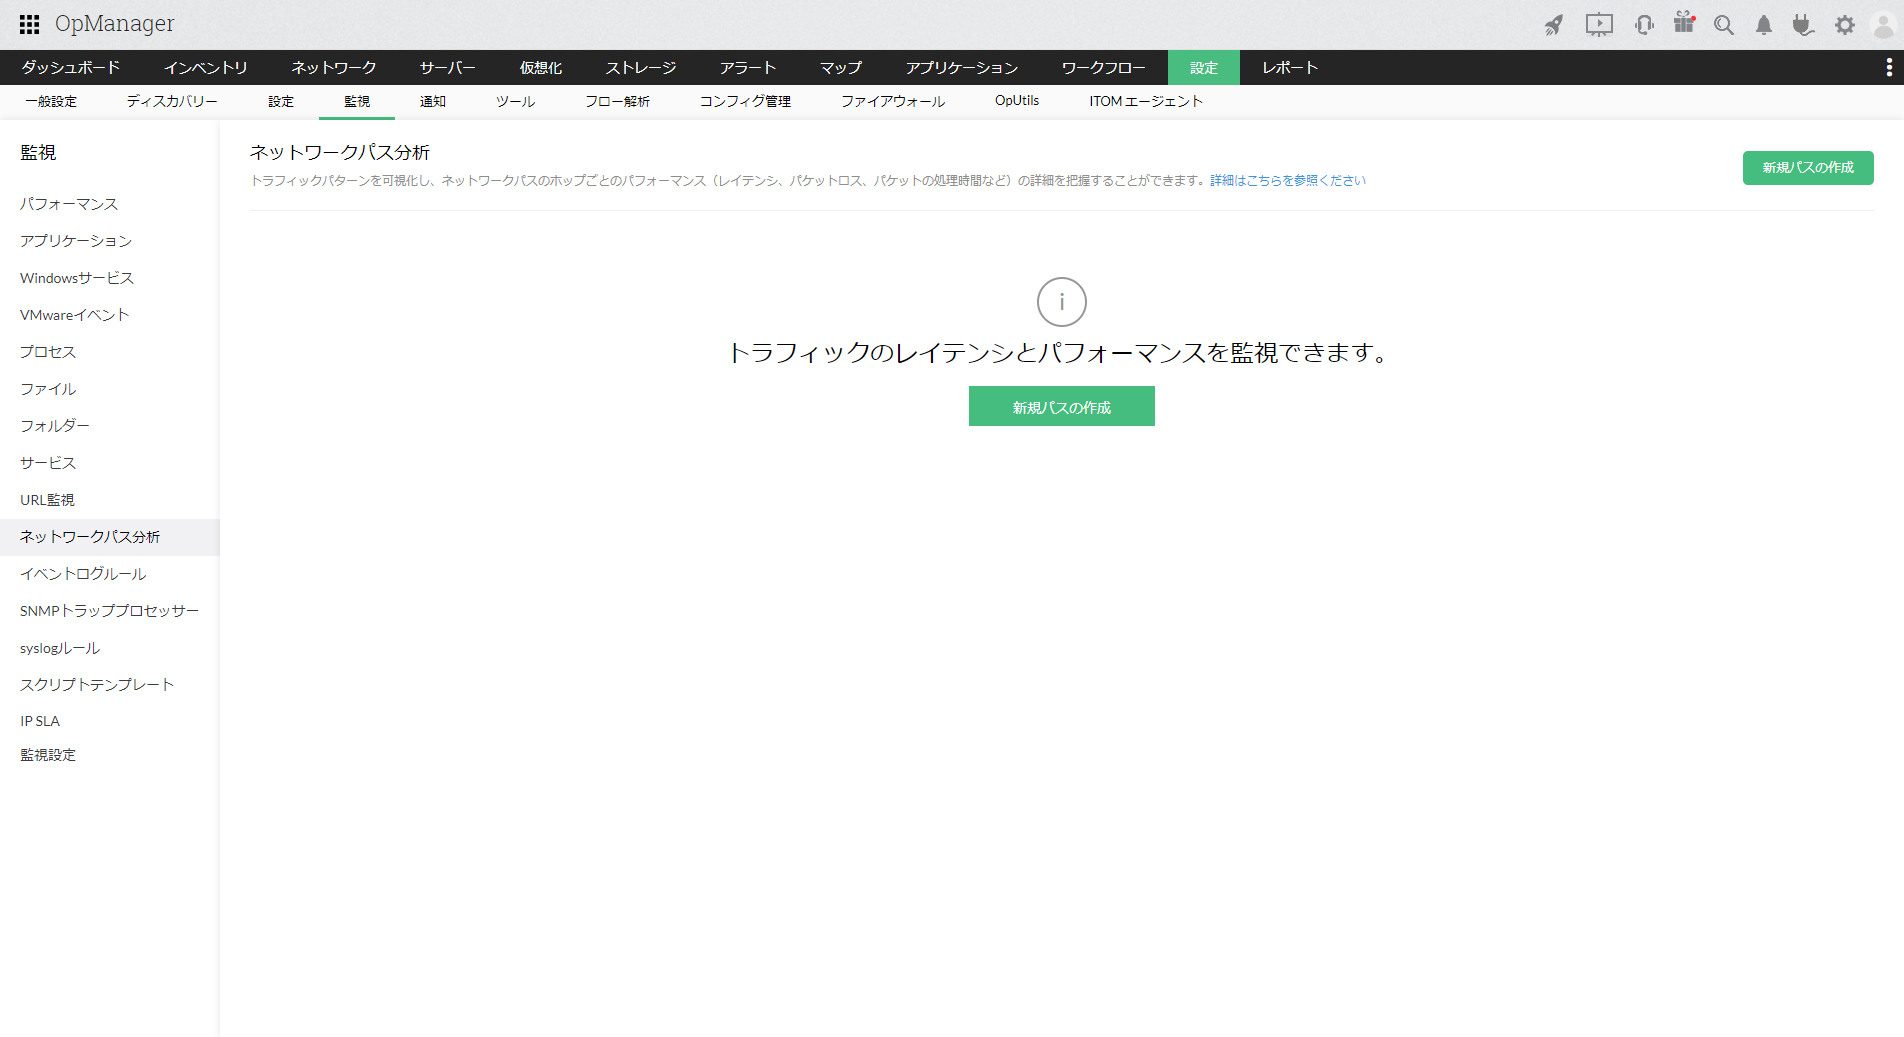Open the レポート menu
The image size is (1904, 1037).
click(x=1288, y=67)
